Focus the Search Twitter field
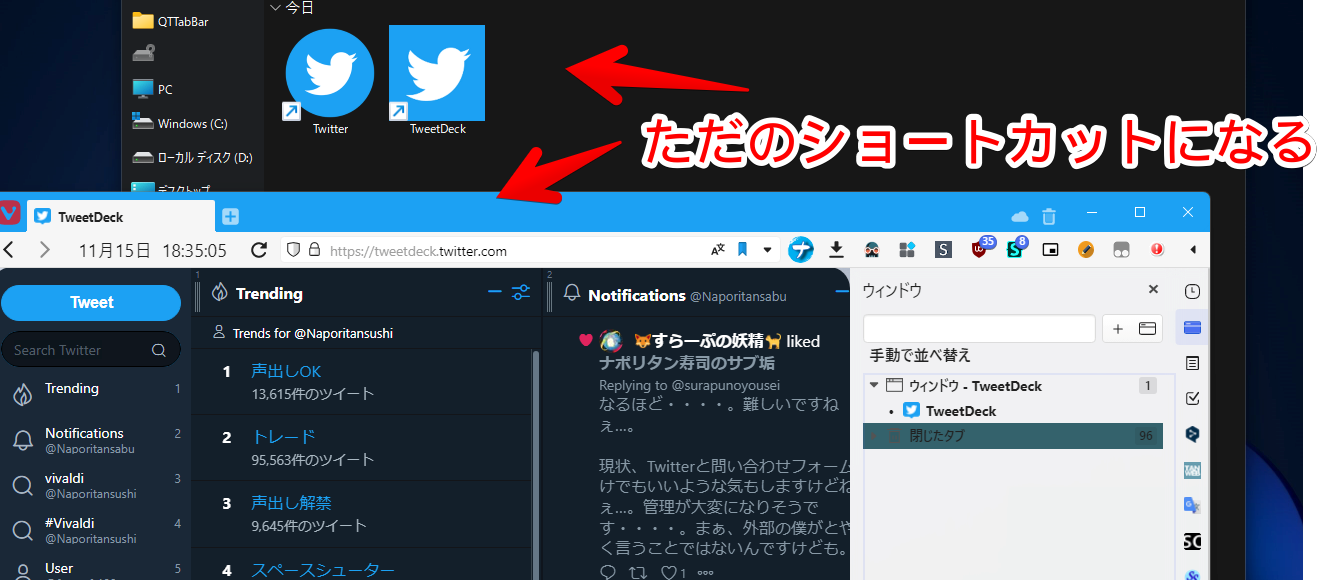Image resolution: width=1323 pixels, height=580 pixels. [x=91, y=350]
